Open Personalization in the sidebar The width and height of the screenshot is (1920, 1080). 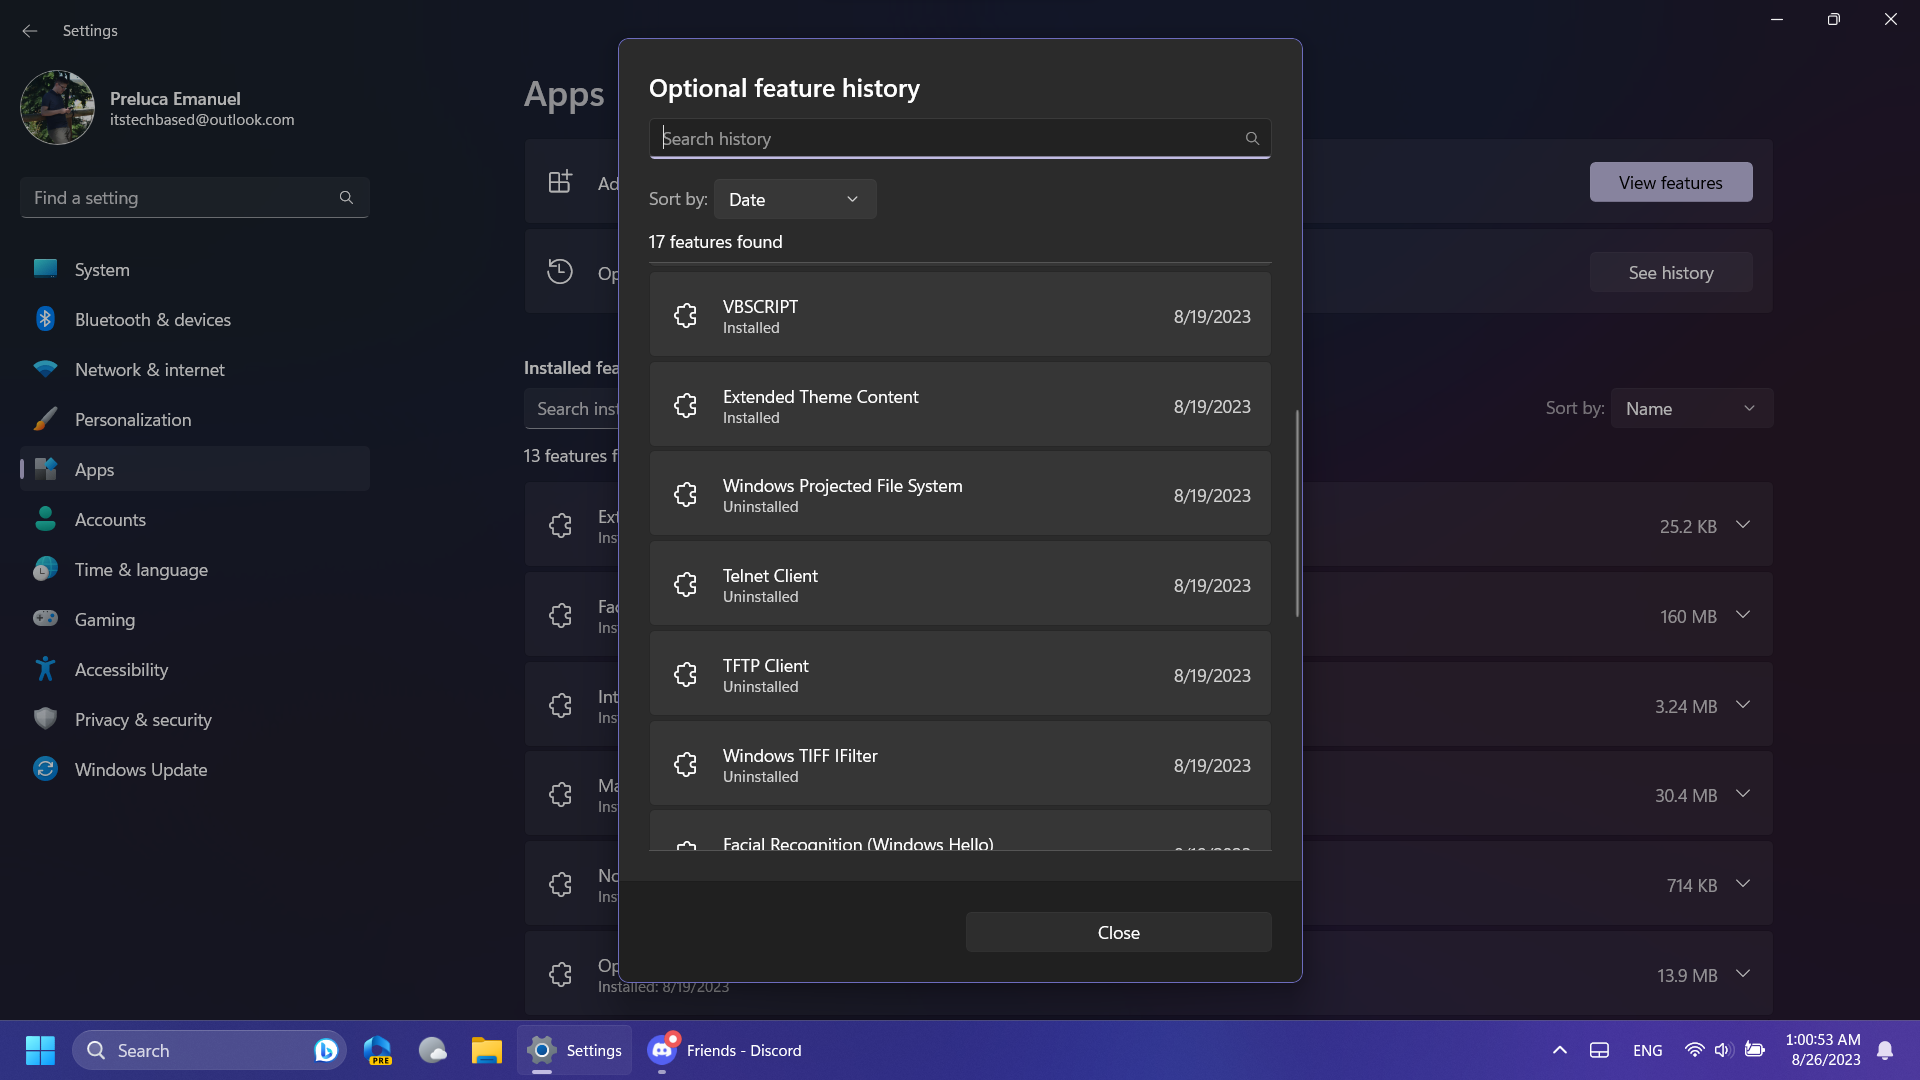(195, 419)
